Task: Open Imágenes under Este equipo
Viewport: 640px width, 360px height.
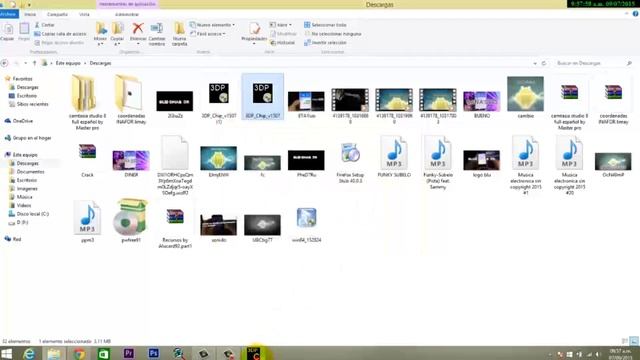Action: click(x=27, y=189)
